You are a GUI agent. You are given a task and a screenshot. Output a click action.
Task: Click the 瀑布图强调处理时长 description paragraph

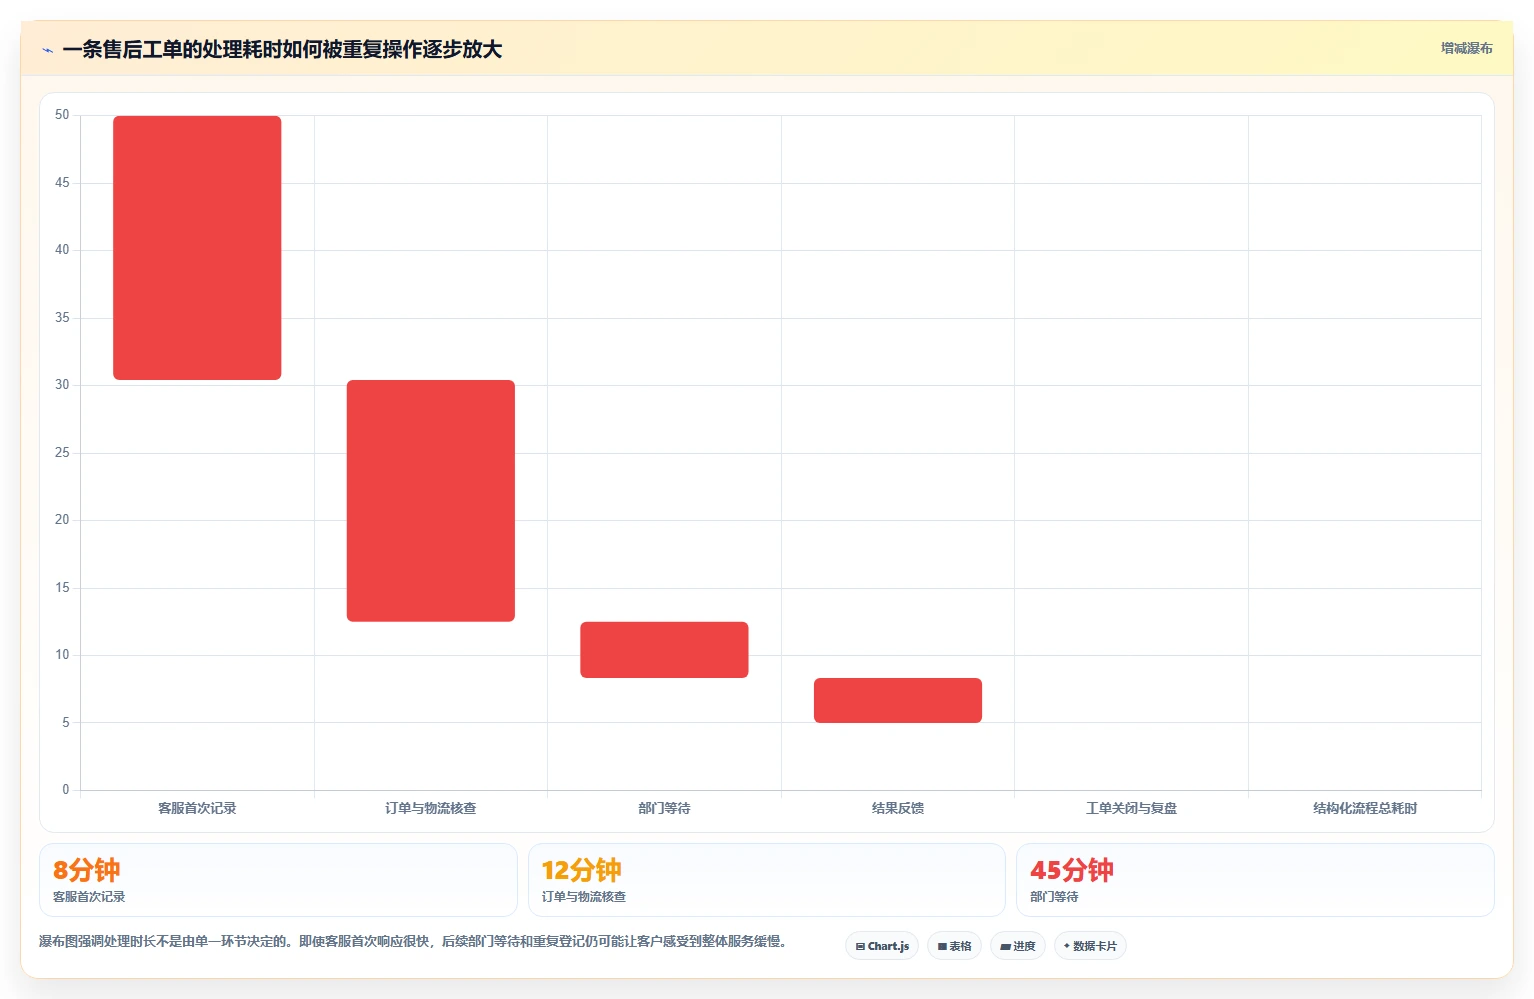point(413,941)
